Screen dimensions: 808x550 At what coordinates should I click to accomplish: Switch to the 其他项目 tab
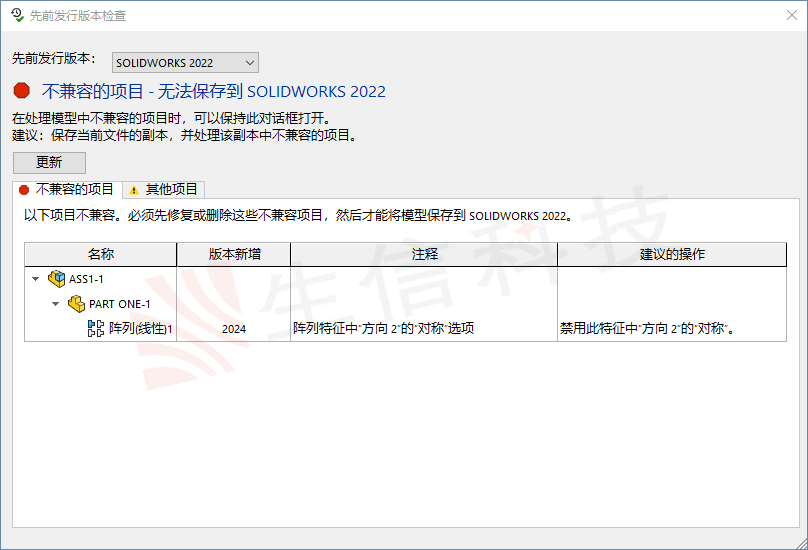point(164,190)
